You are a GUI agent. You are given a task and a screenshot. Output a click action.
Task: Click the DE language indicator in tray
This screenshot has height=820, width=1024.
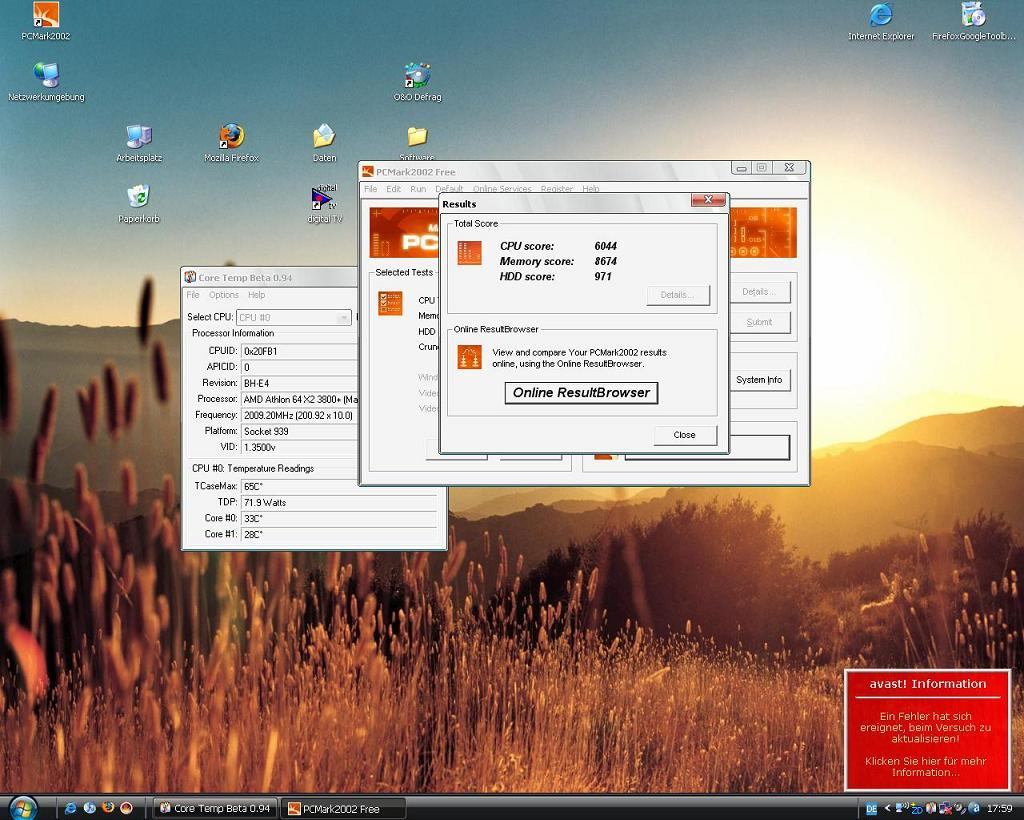[871, 809]
